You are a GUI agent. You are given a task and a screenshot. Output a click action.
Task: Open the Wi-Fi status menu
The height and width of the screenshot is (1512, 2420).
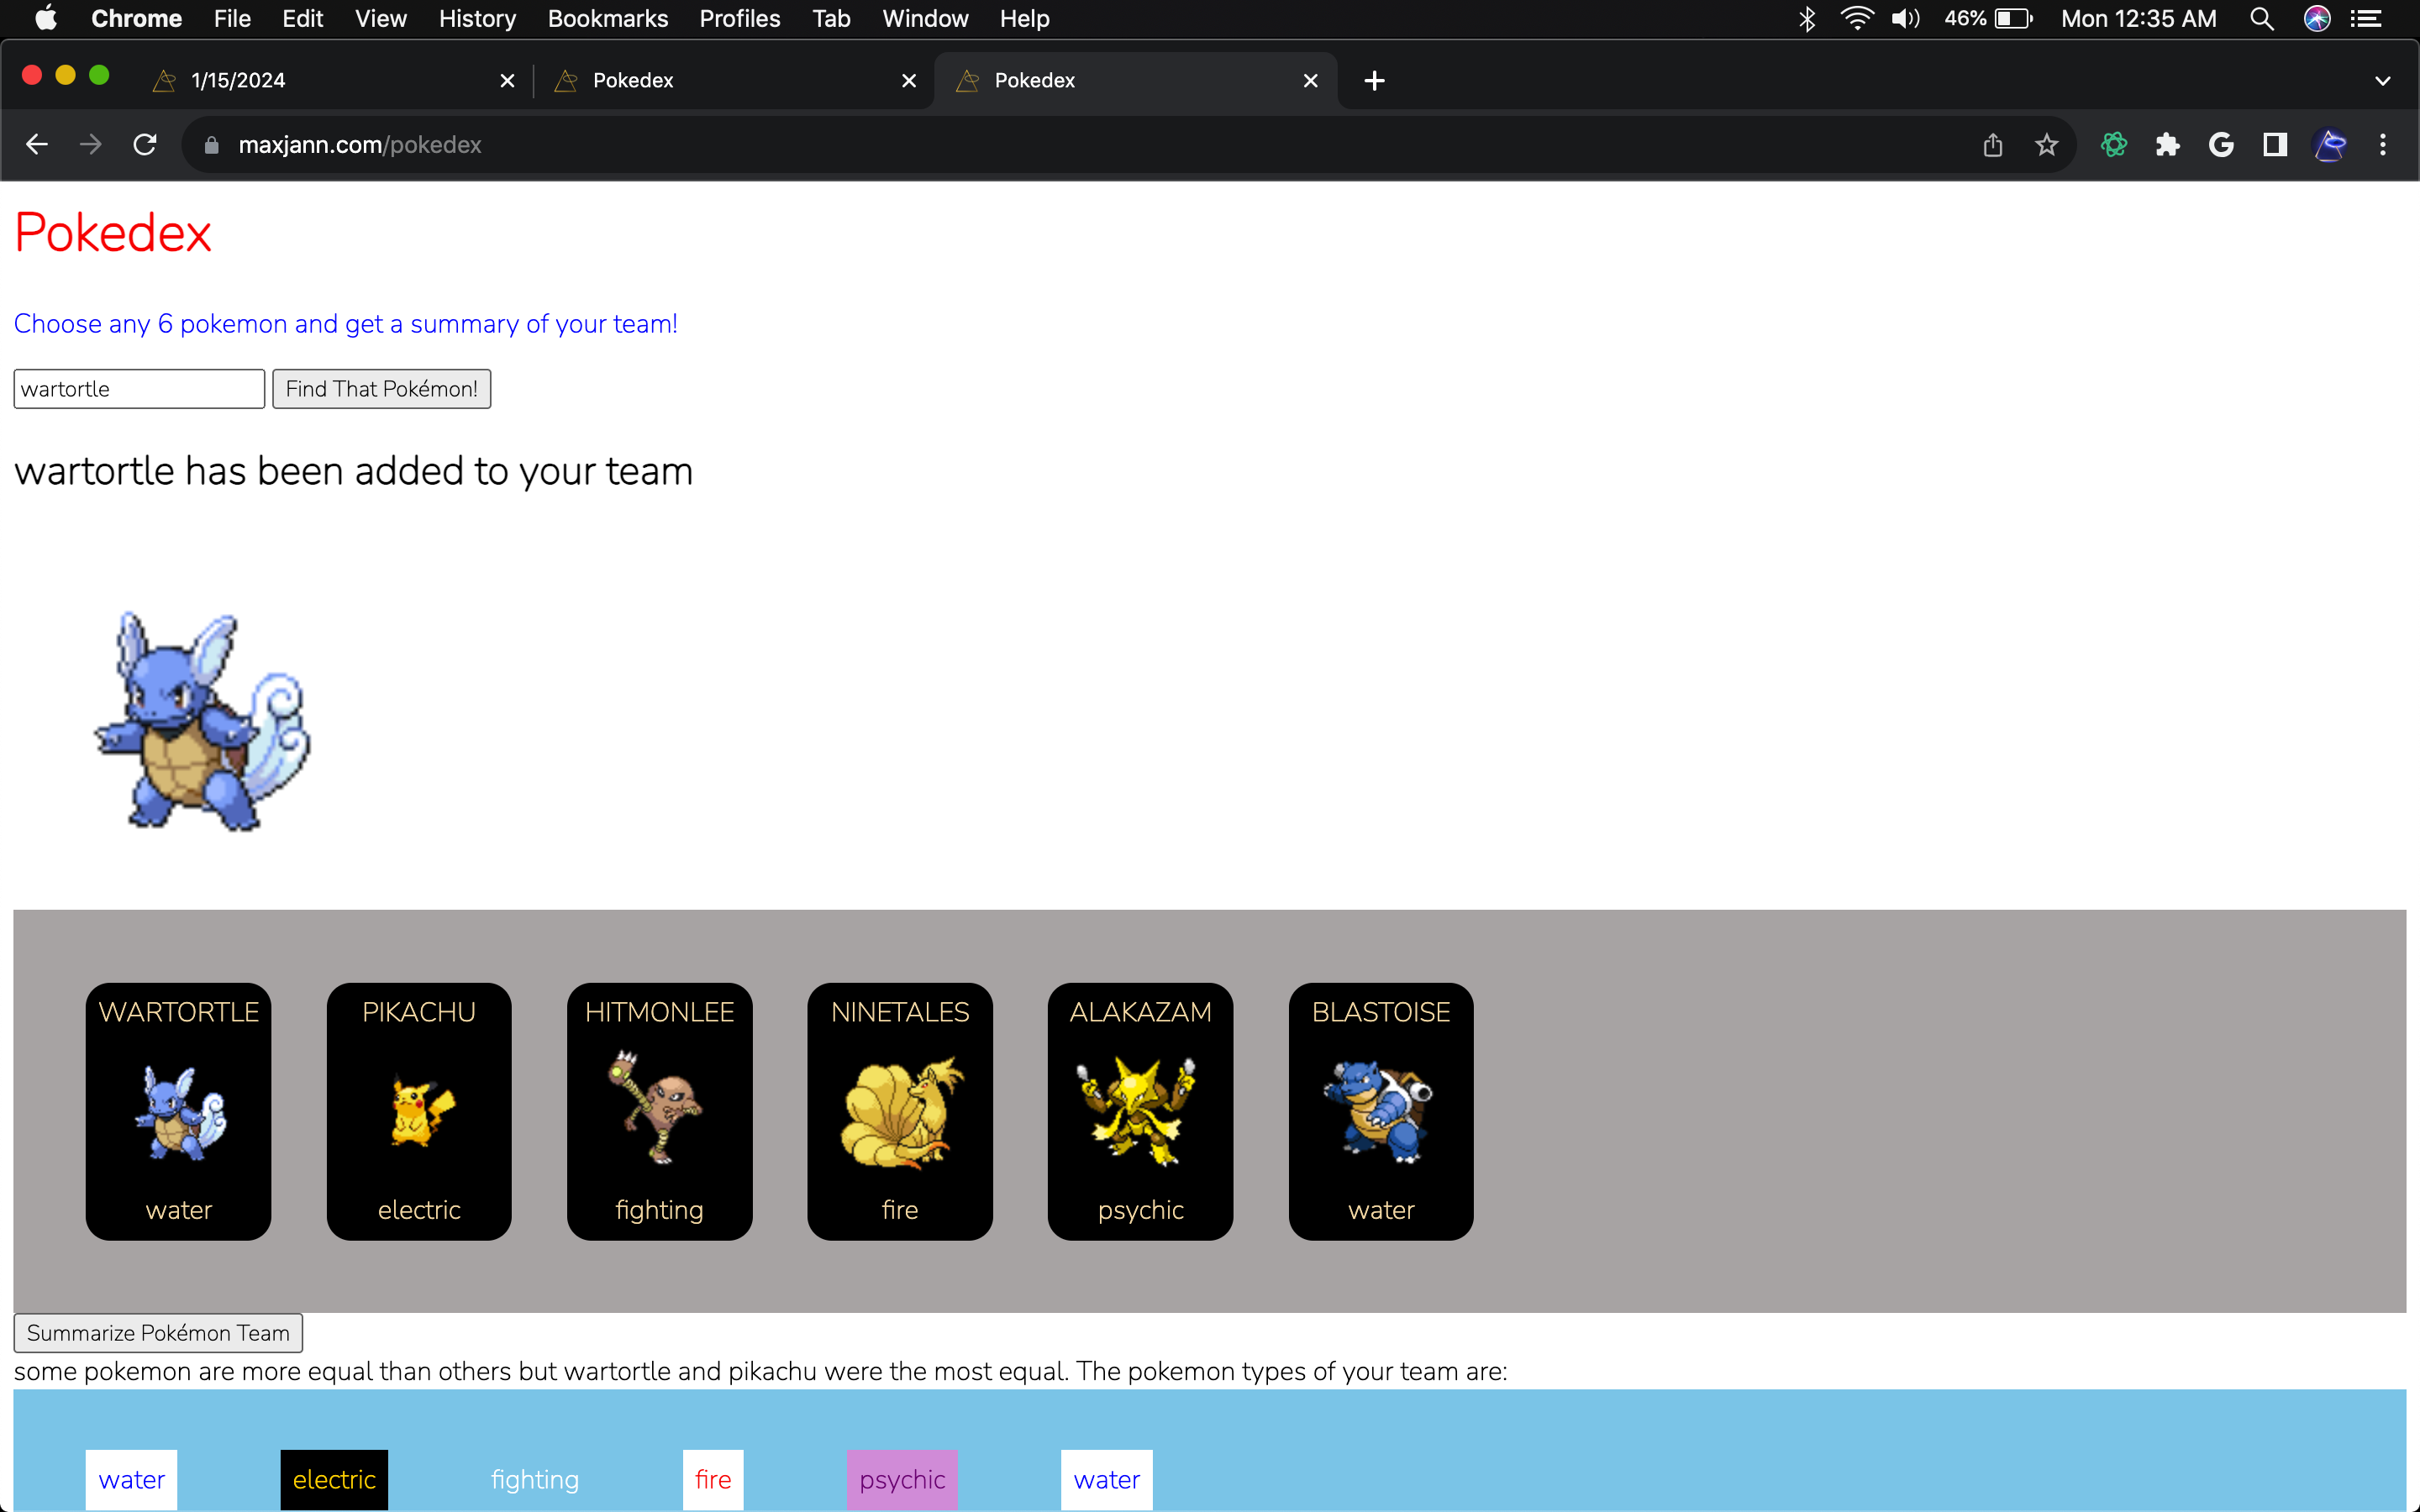click(1857, 19)
